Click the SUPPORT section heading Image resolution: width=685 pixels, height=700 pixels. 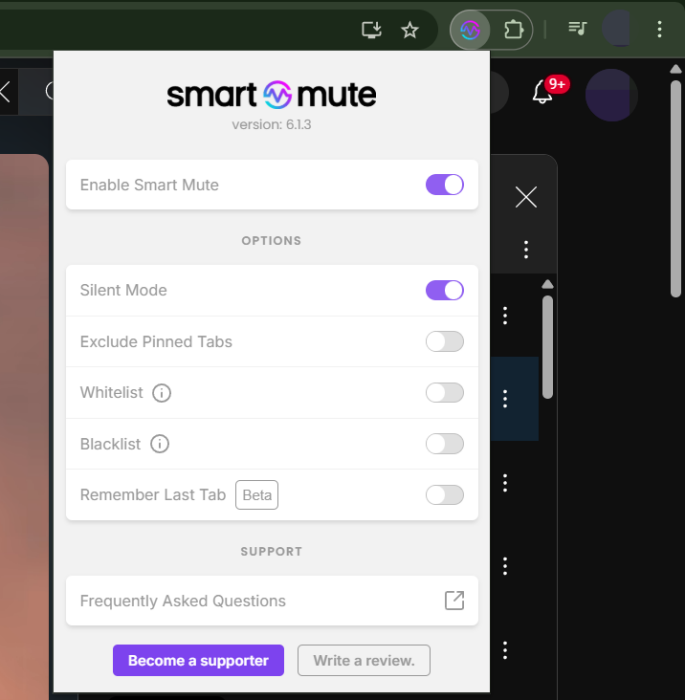[271, 552]
